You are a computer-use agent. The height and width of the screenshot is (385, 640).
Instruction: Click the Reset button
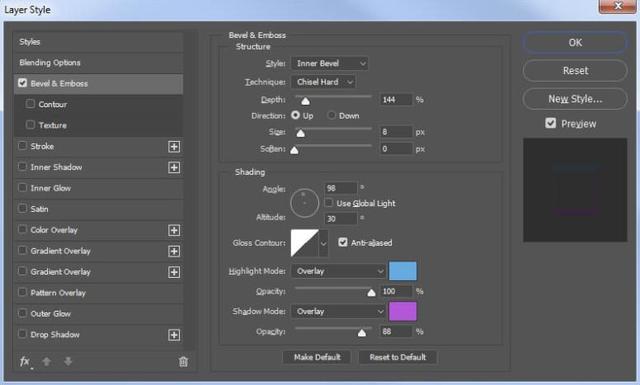(575, 71)
